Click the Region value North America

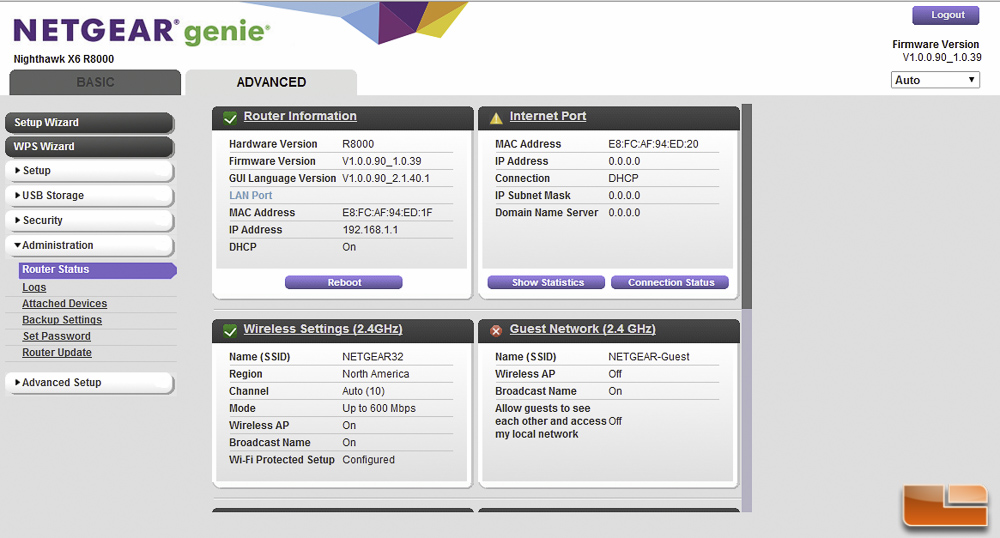[x=376, y=374]
